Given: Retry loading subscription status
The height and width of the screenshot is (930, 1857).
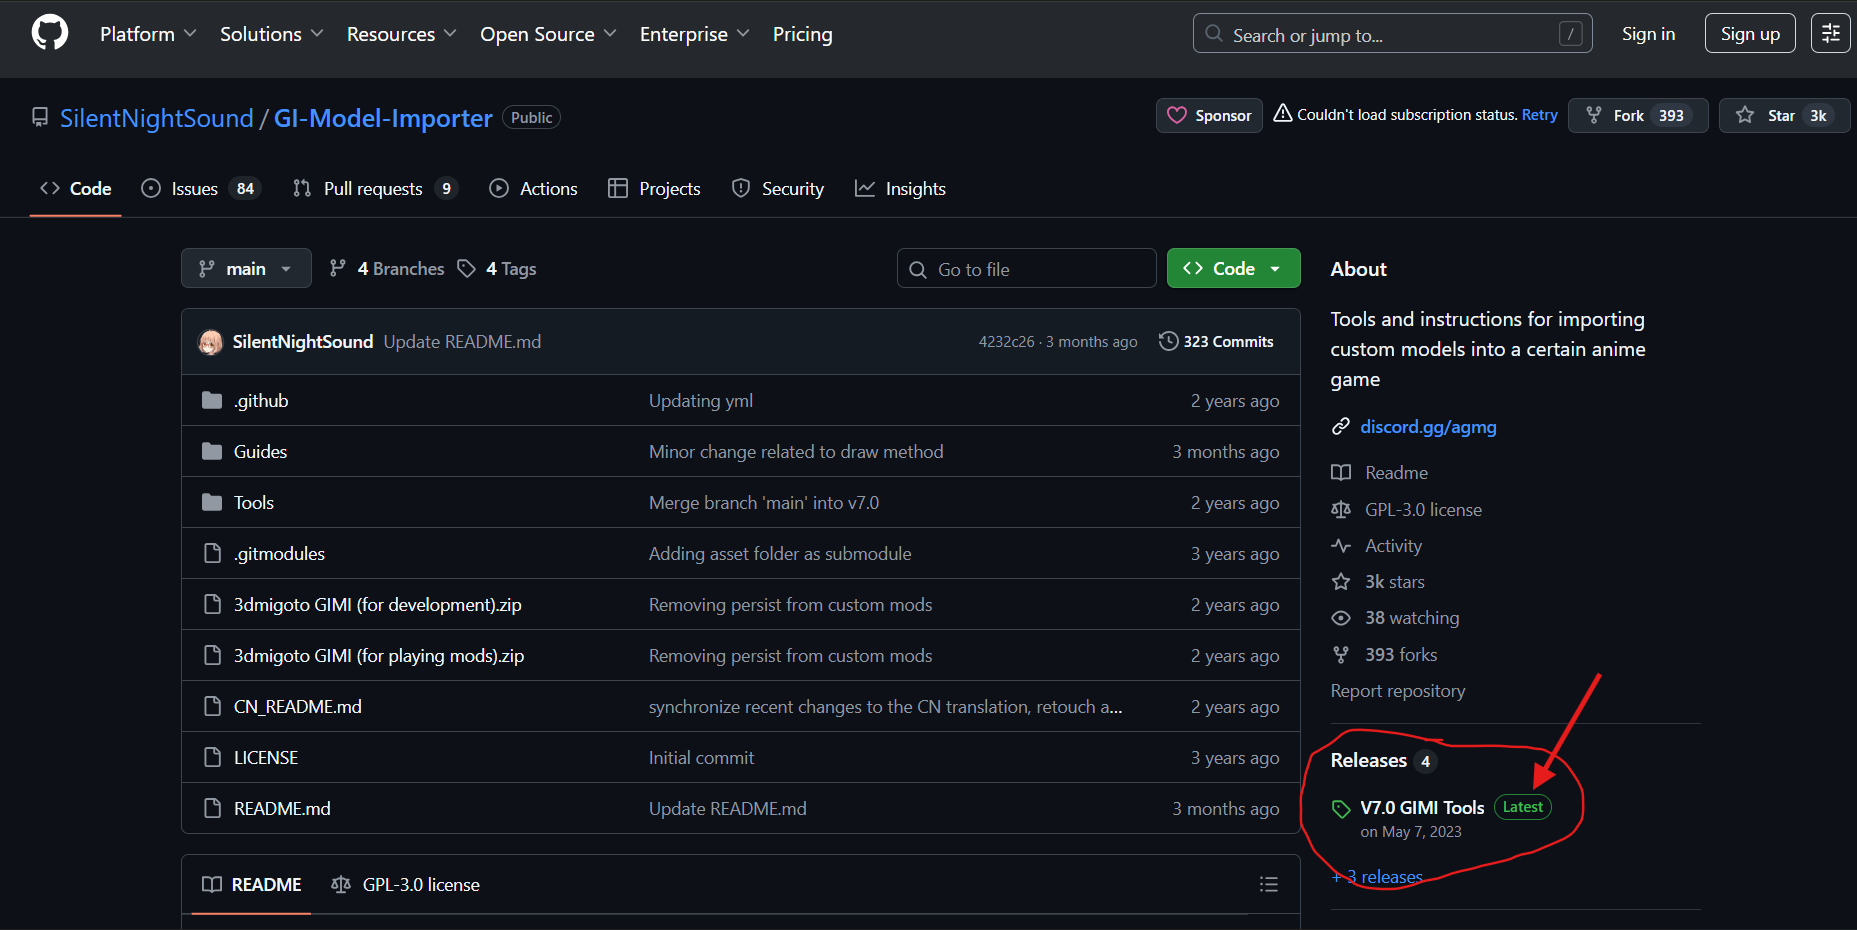Looking at the screenshot, I should click(1540, 115).
